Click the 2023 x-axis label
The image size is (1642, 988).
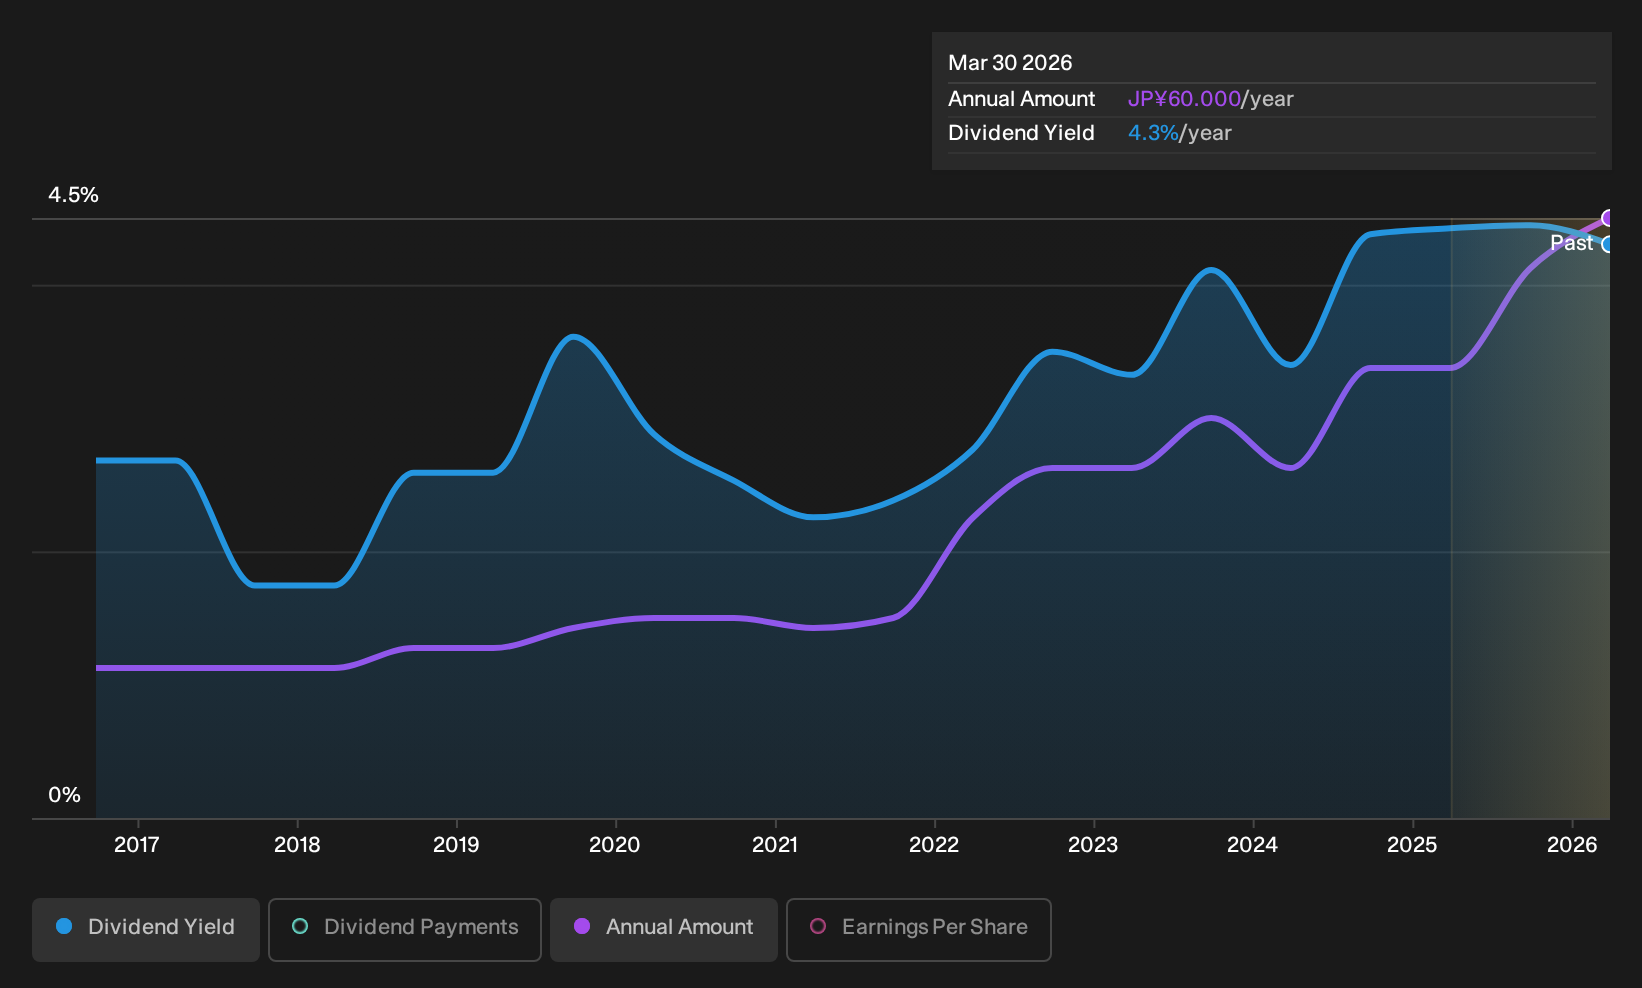point(1093,845)
